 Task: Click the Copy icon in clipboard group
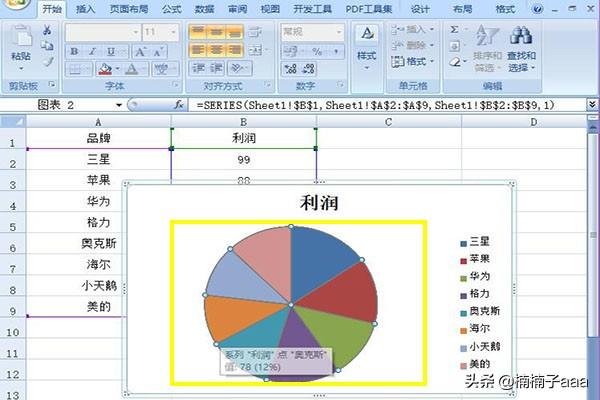click(x=47, y=46)
